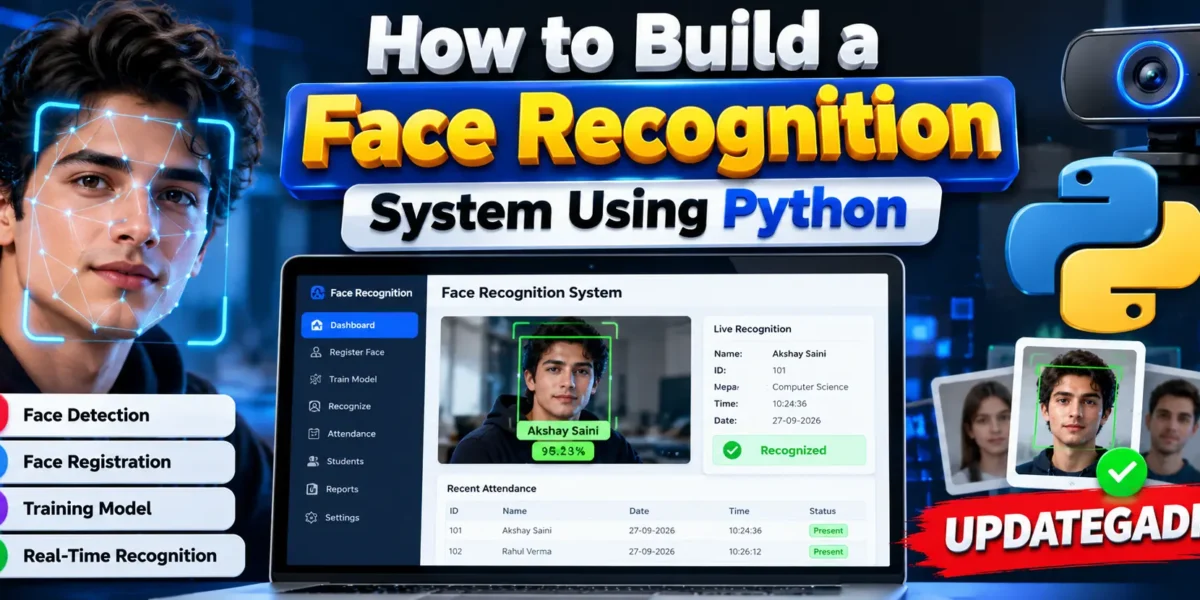Click the "Live Recognition" panel title

[x=752, y=329]
